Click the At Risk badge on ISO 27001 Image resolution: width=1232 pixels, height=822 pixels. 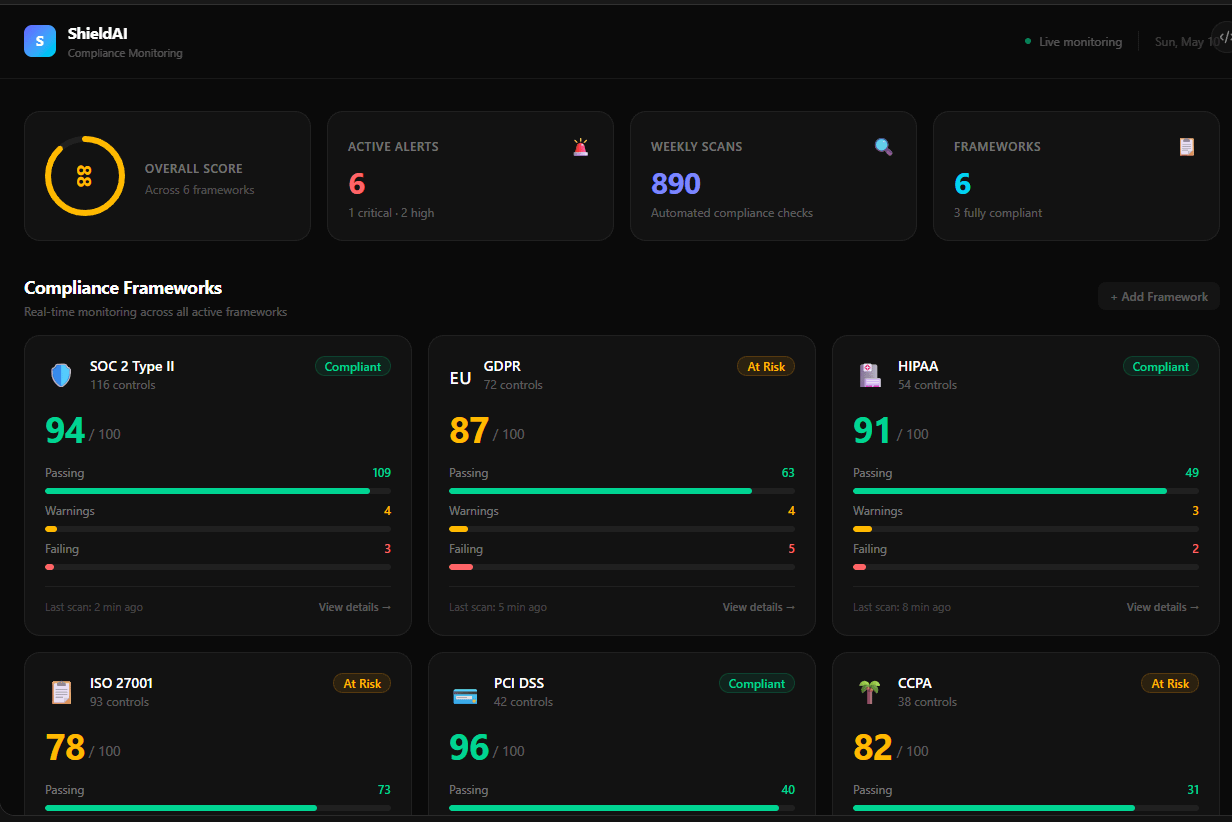click(x=362, y=684)
